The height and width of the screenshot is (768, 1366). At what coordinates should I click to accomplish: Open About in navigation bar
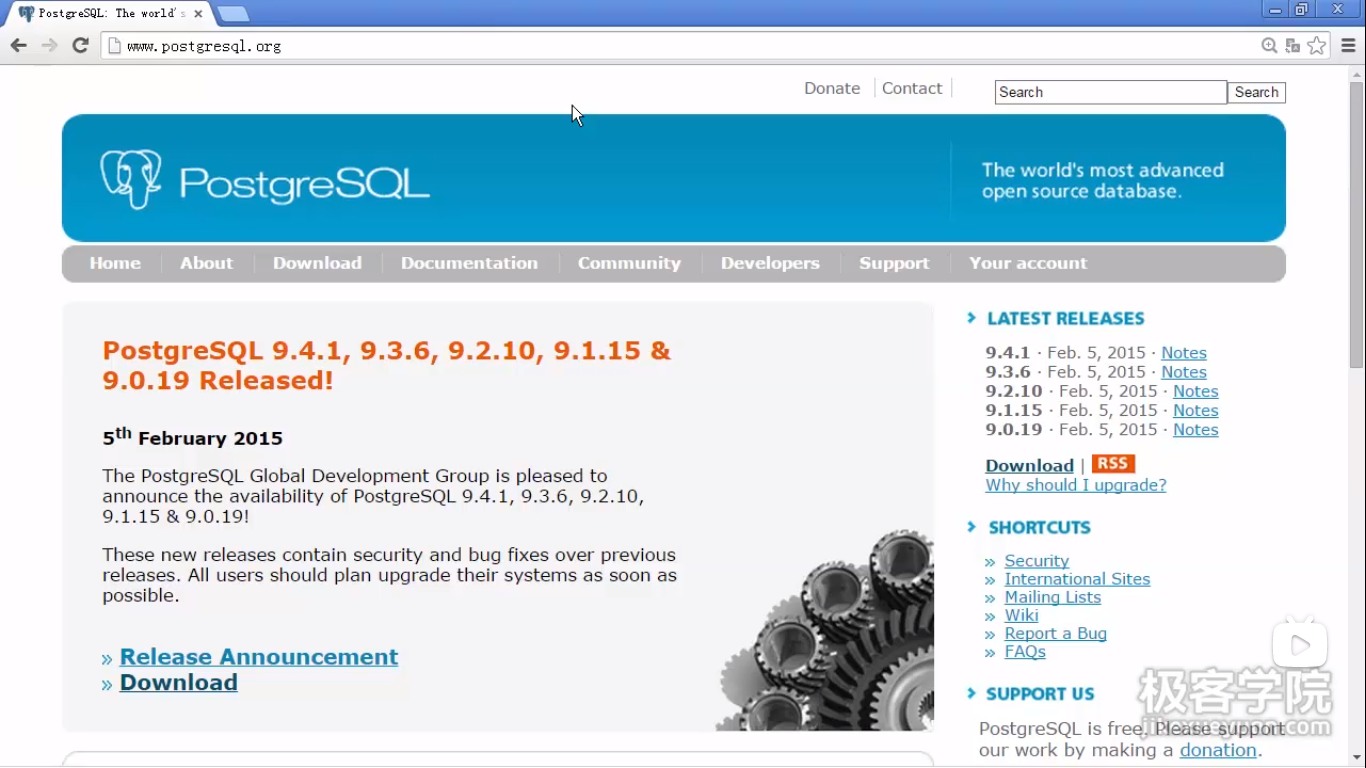(206, 263)
